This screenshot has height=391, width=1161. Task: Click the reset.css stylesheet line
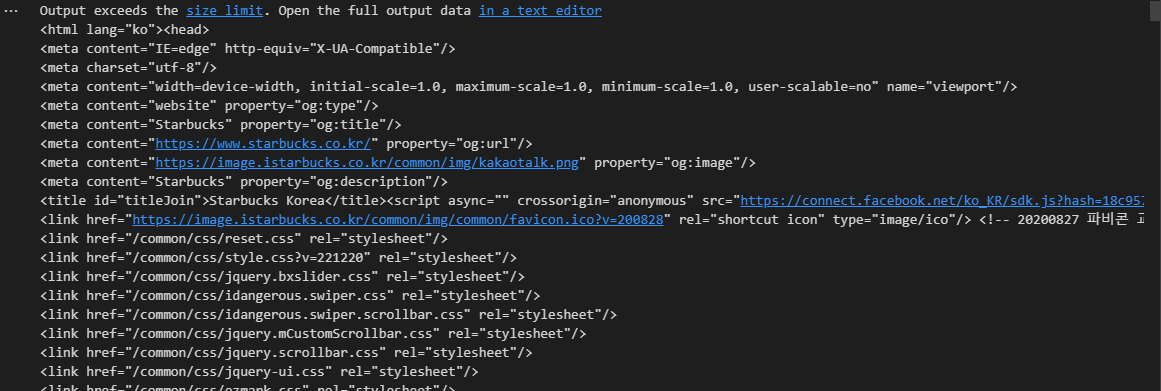pos(244,238)
